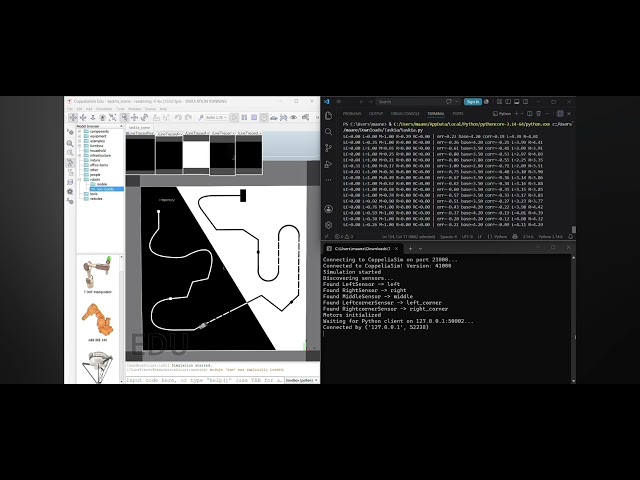The width and height of the screenshot is (640, 480).
Task: Open the Tools menu in CoppeliaSim
Action: 120,109
